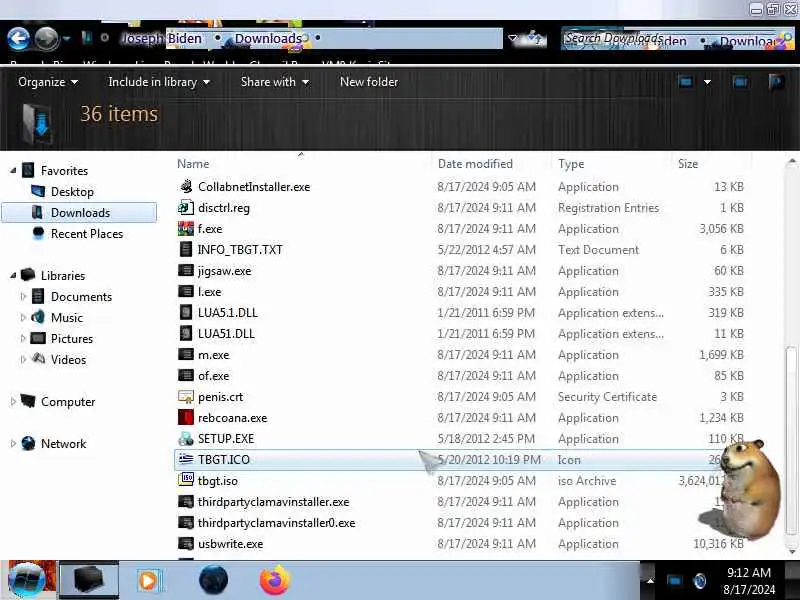Expand the Videos library node
800x600 pixels.
click(23, 359)
